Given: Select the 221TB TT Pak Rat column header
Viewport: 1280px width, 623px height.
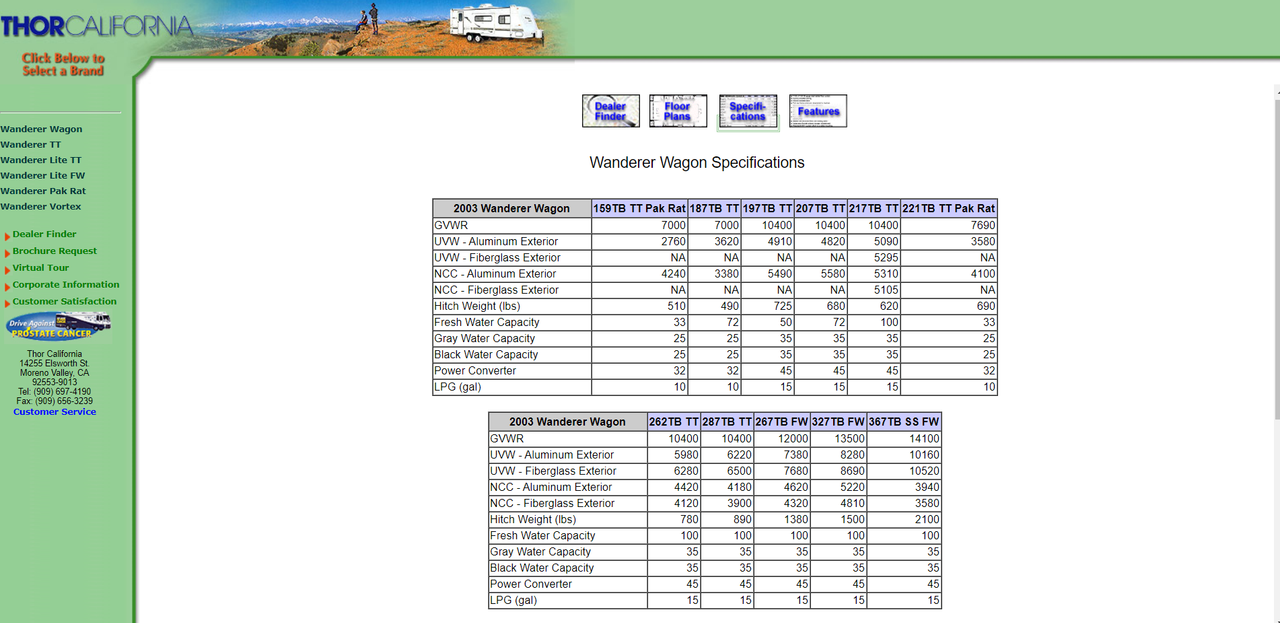Looking at the screenshot, I should [949, 209].
